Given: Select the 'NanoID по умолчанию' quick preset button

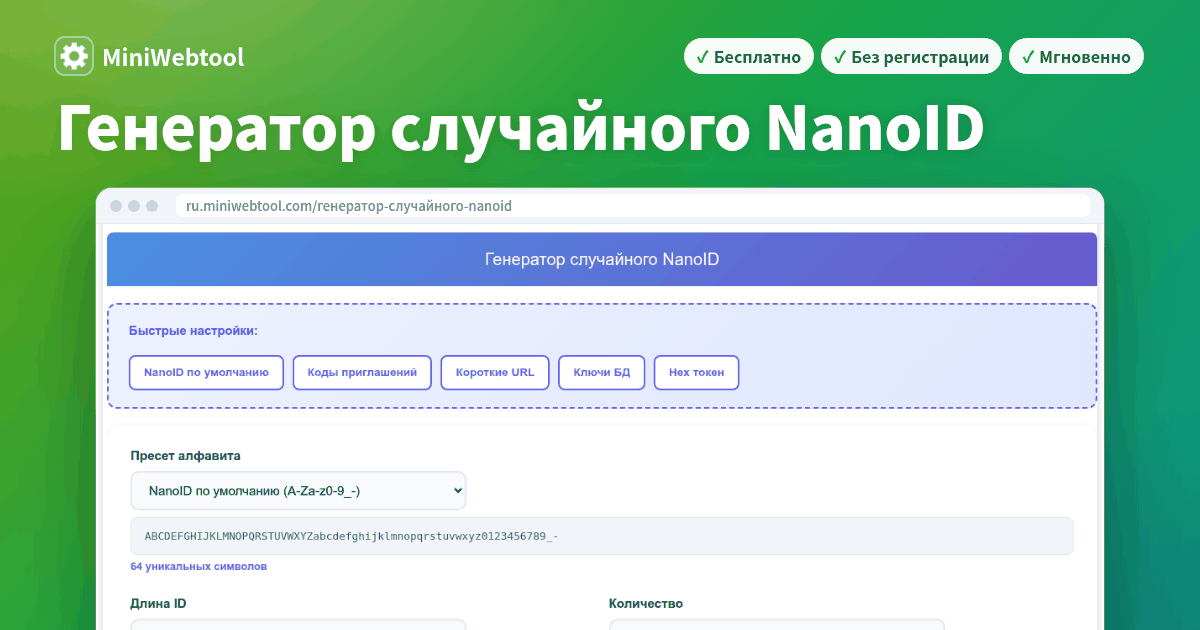Looking at the screenshot, I should point(207,373).
